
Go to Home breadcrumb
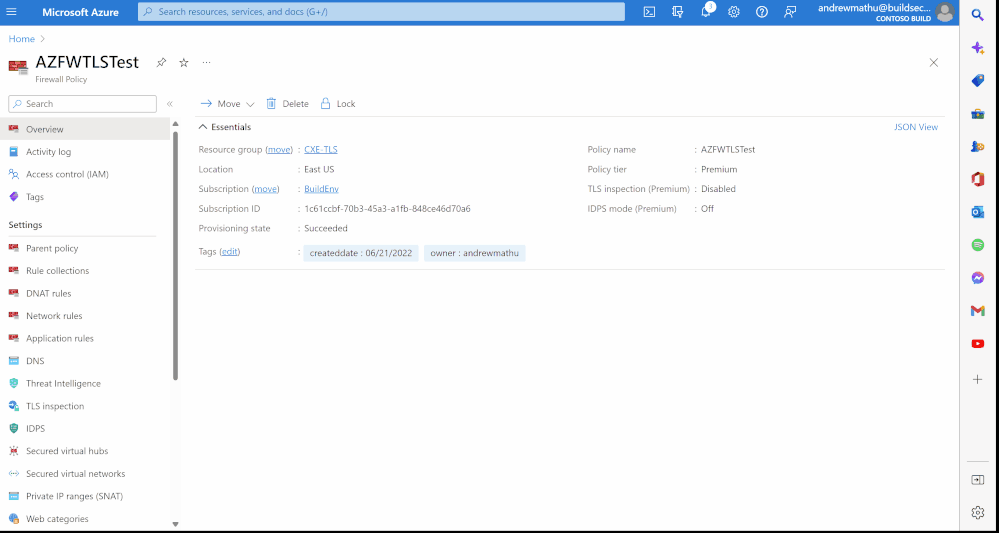pos(22,39)
